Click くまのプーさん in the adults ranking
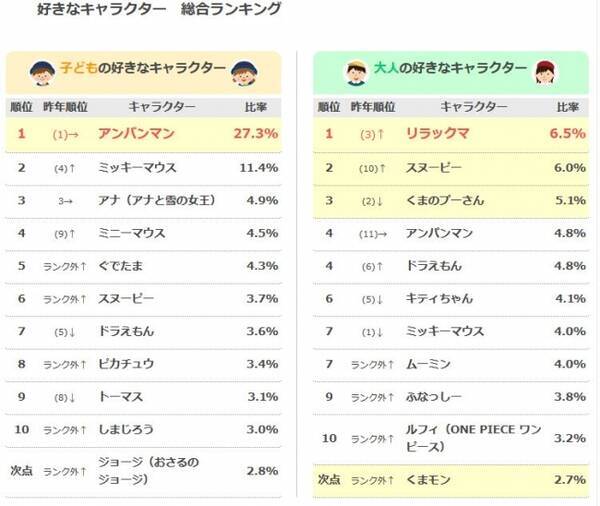This screenshot has height=506, width=600. 445,200
